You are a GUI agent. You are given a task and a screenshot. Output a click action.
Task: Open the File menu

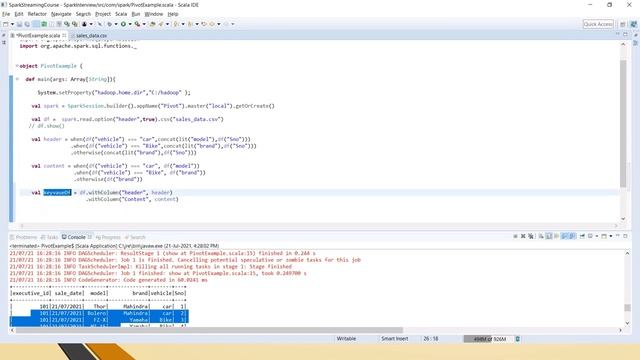pos(6,14)
